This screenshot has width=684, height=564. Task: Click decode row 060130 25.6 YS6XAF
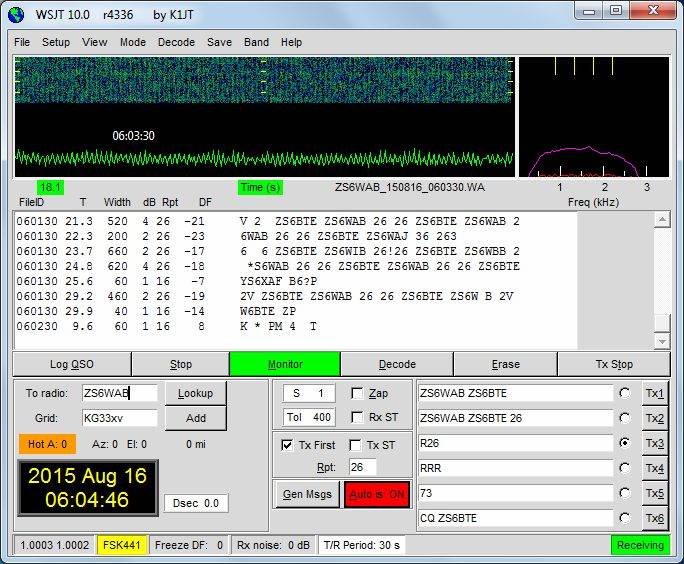tap(167, 281)
